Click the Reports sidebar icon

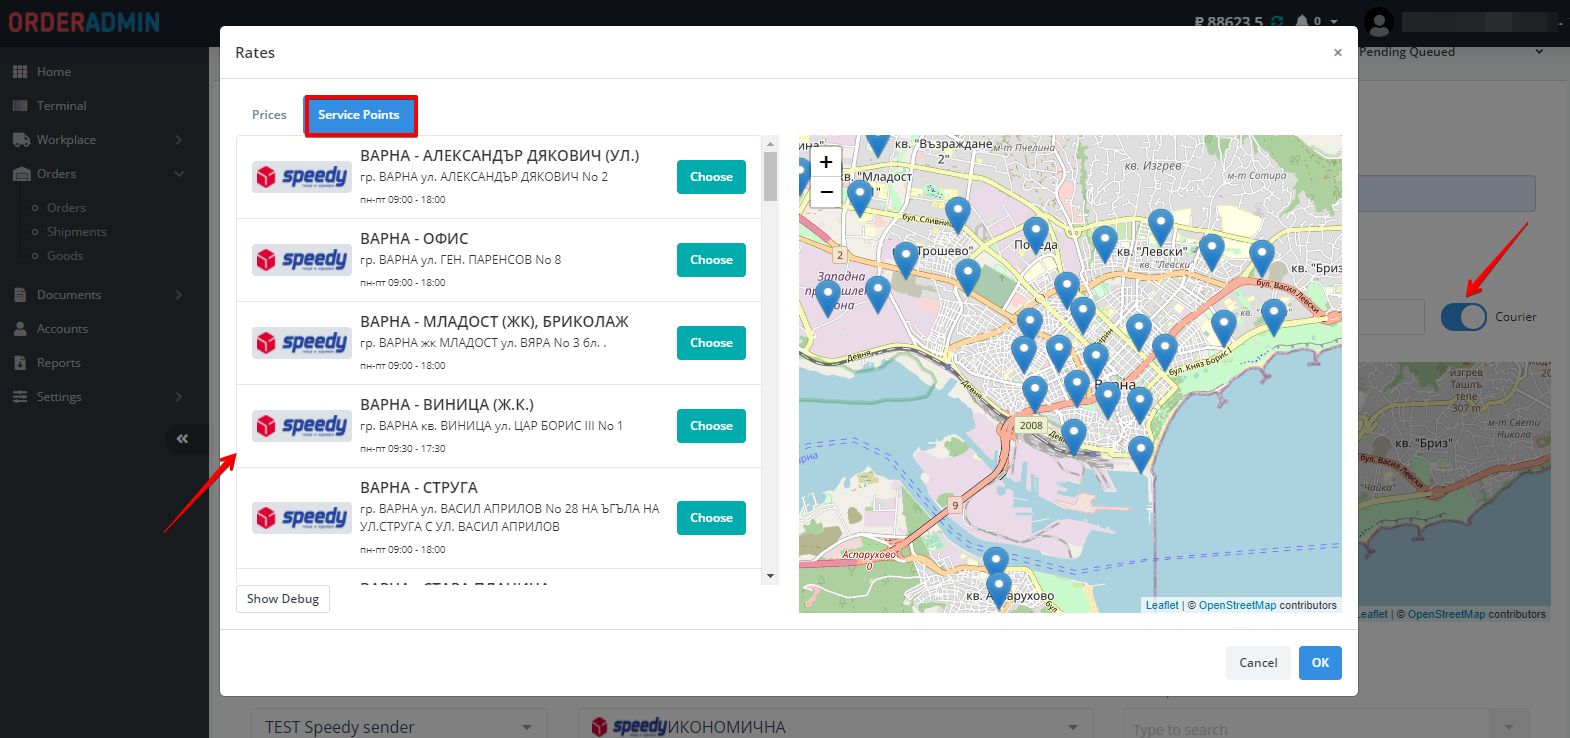(20, 363)
